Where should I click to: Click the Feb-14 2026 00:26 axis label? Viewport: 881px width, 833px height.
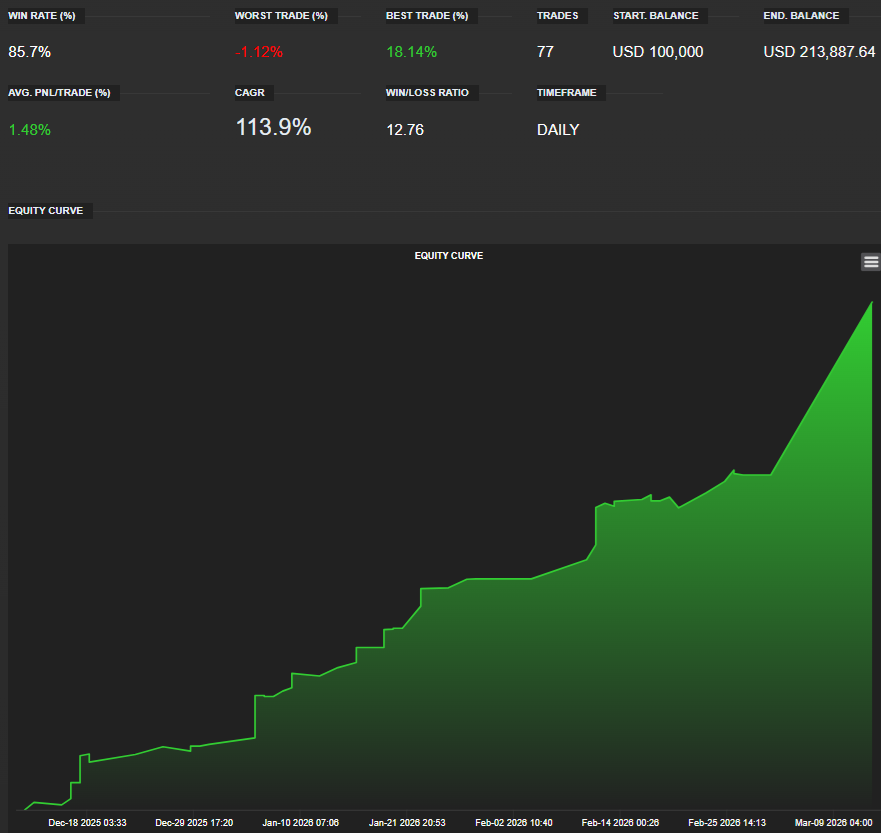coord(620,823)
